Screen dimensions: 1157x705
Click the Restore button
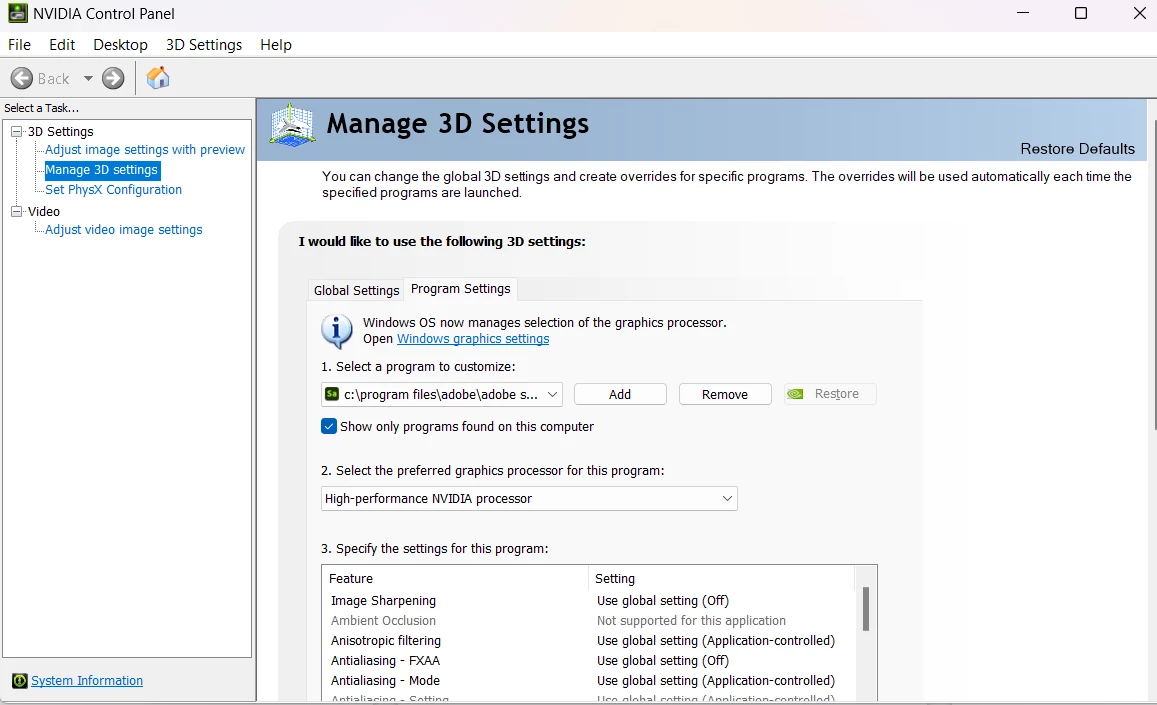[830, 394]
